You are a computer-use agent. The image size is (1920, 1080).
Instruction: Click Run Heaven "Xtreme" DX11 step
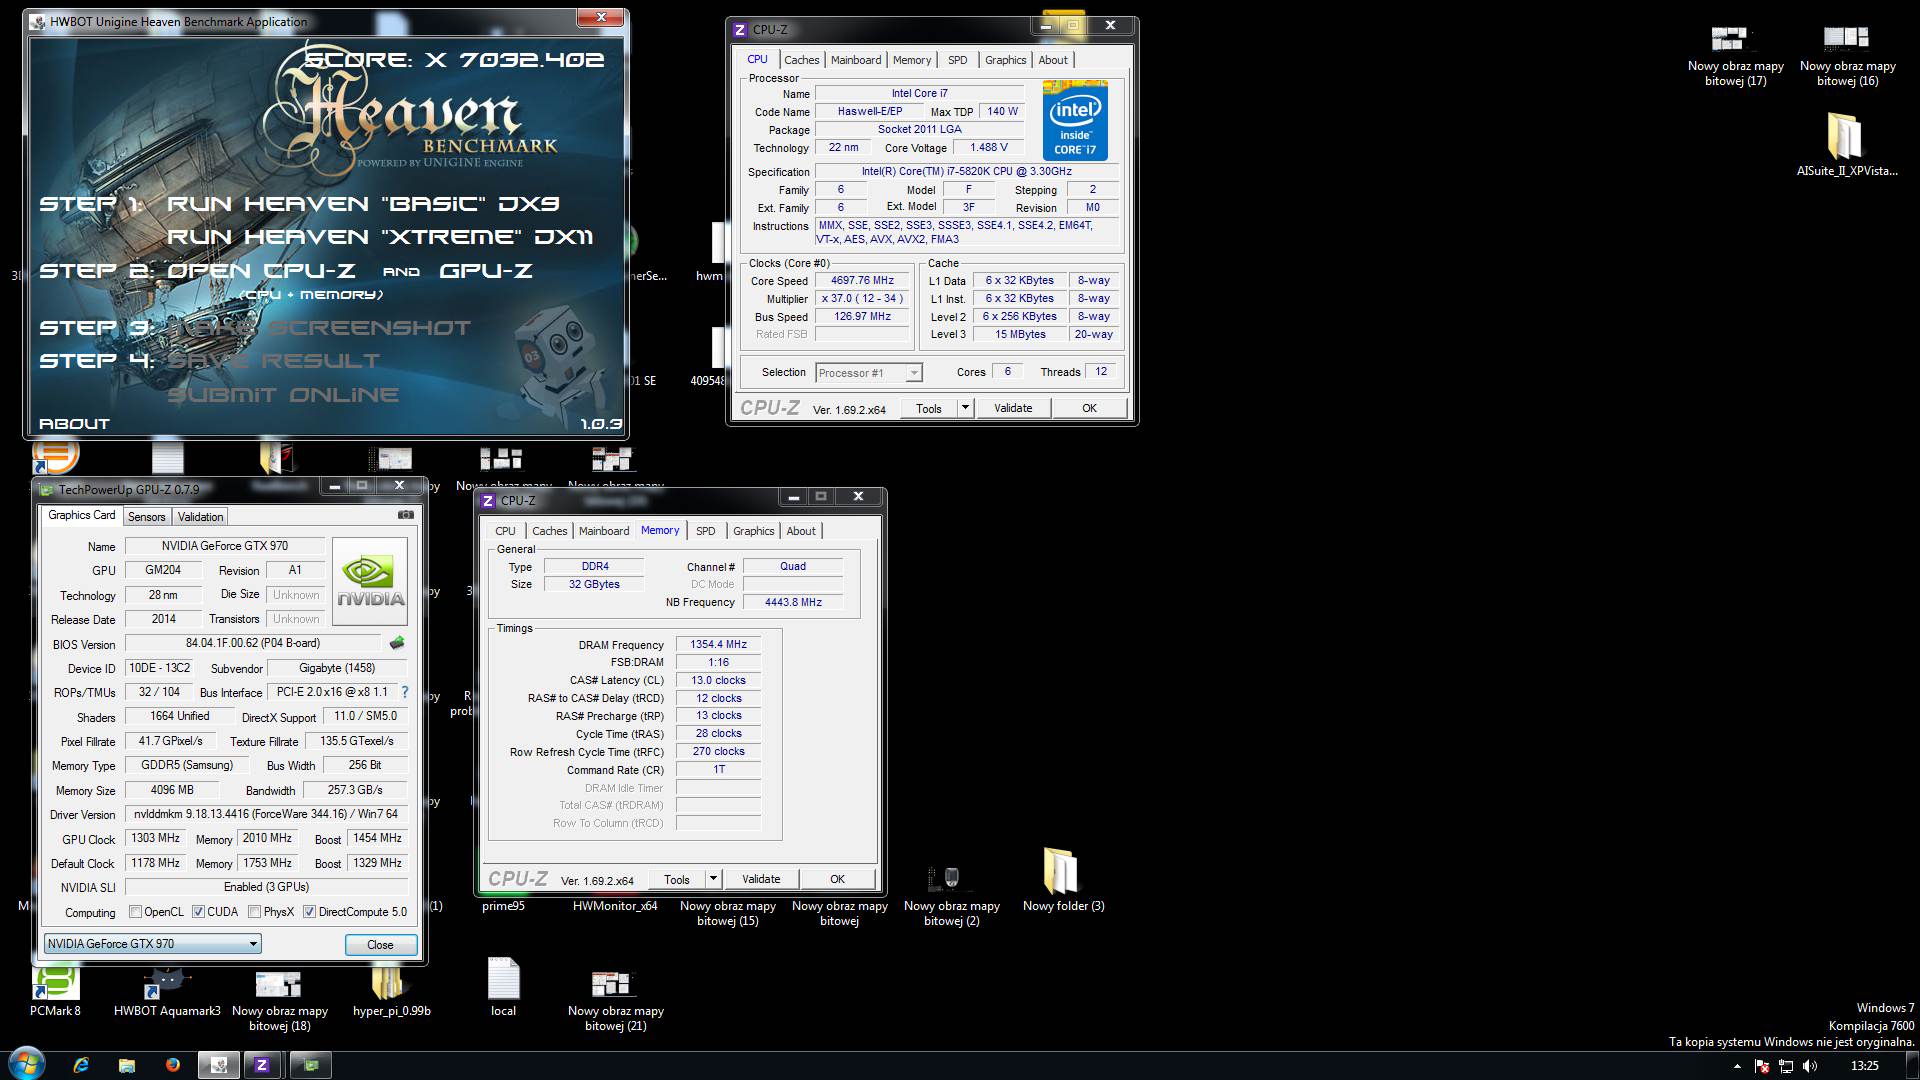click(380, 237)
